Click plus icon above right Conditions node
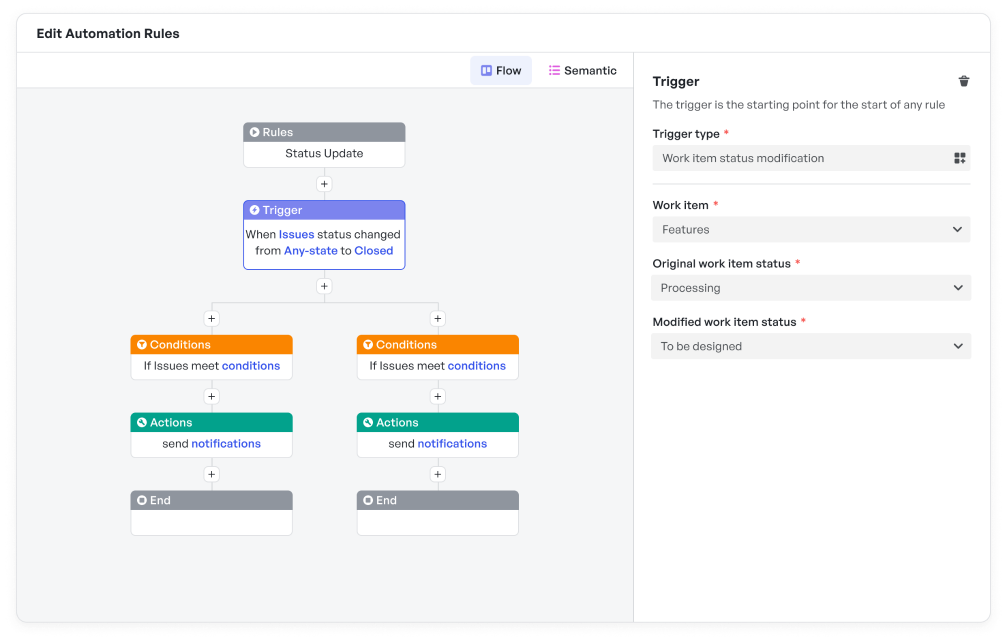Image resolution: width=1007 pixels, height=642 pixels. (437, 319)
